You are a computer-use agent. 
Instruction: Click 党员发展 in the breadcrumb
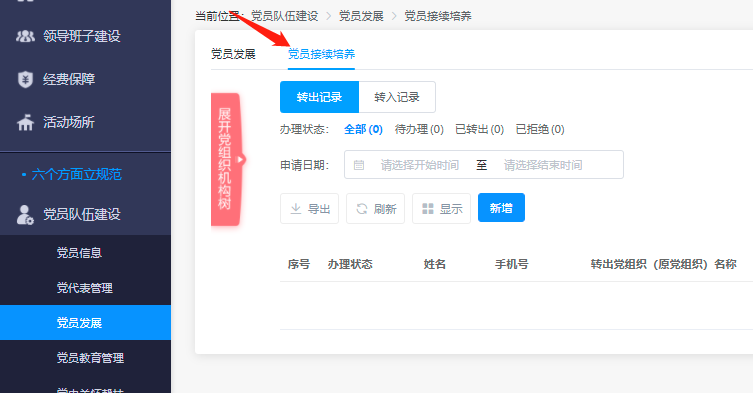[x=361, y=16]
